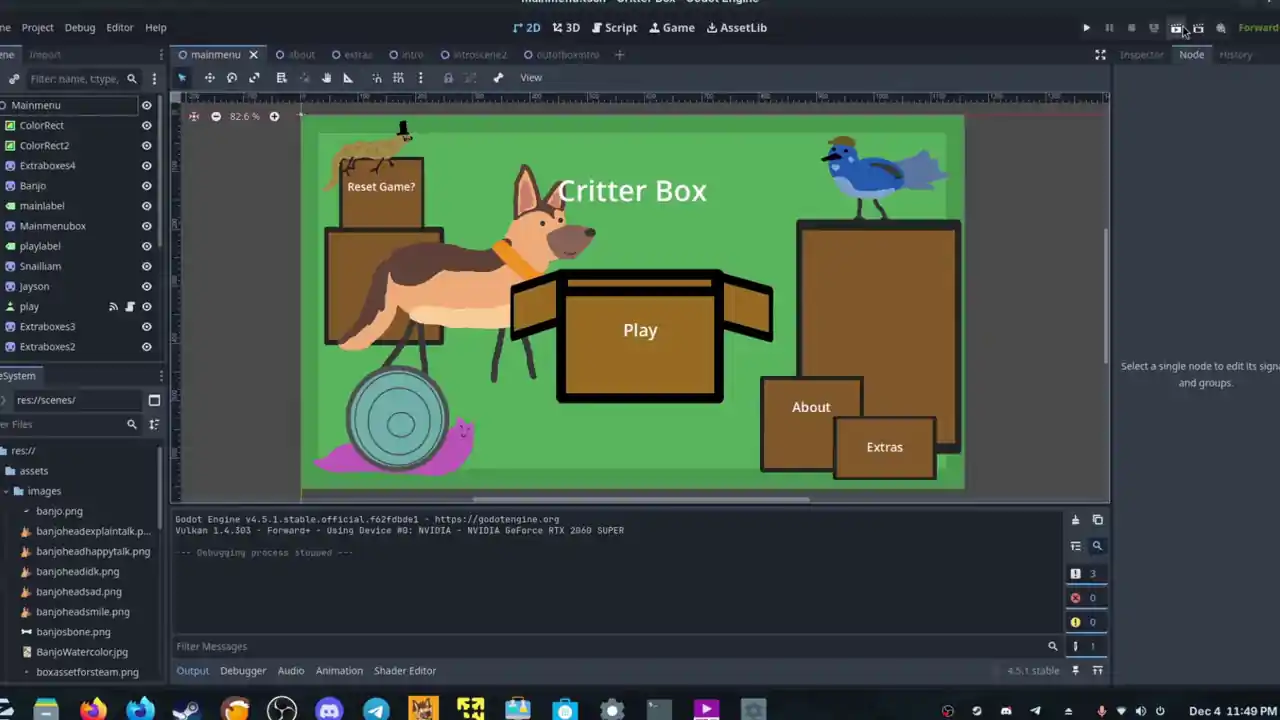Screen dimensions: 1280x720
Task: Pause the running project
Action: [1109, 28]
